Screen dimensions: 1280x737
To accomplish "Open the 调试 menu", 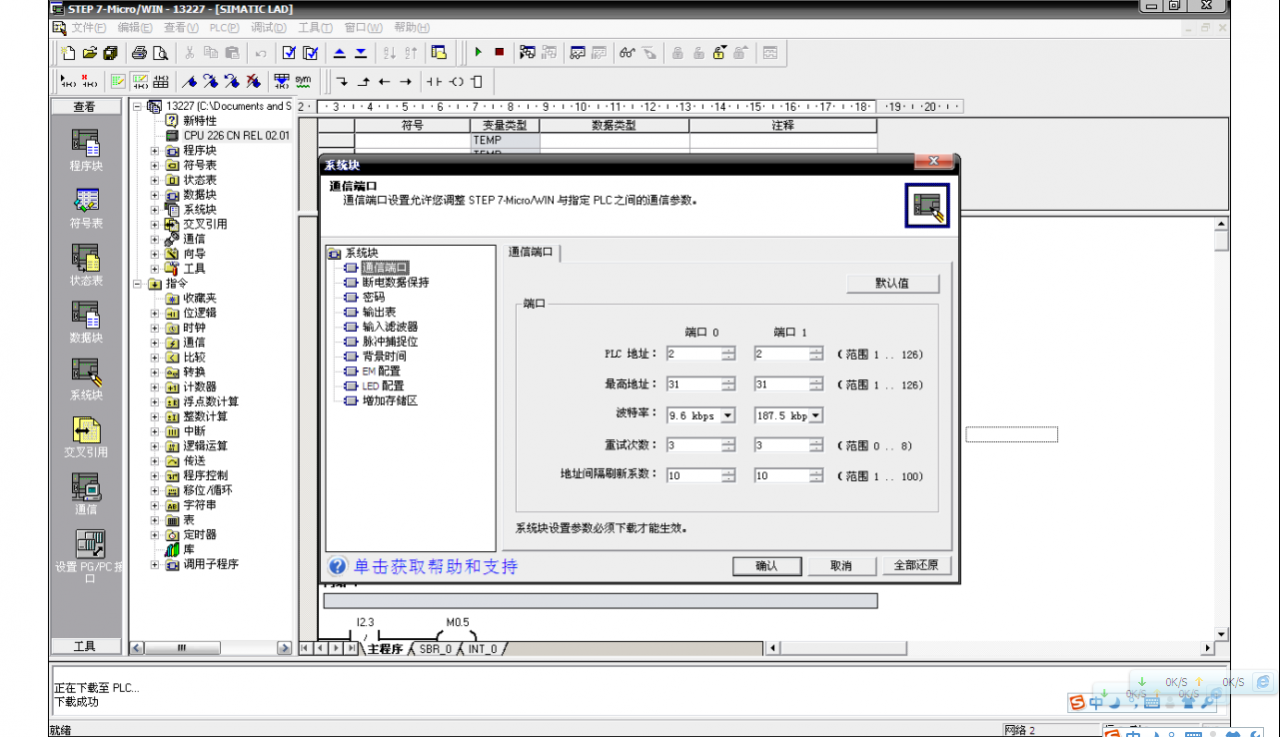I will pyautogui.click(x=269, y=28).
